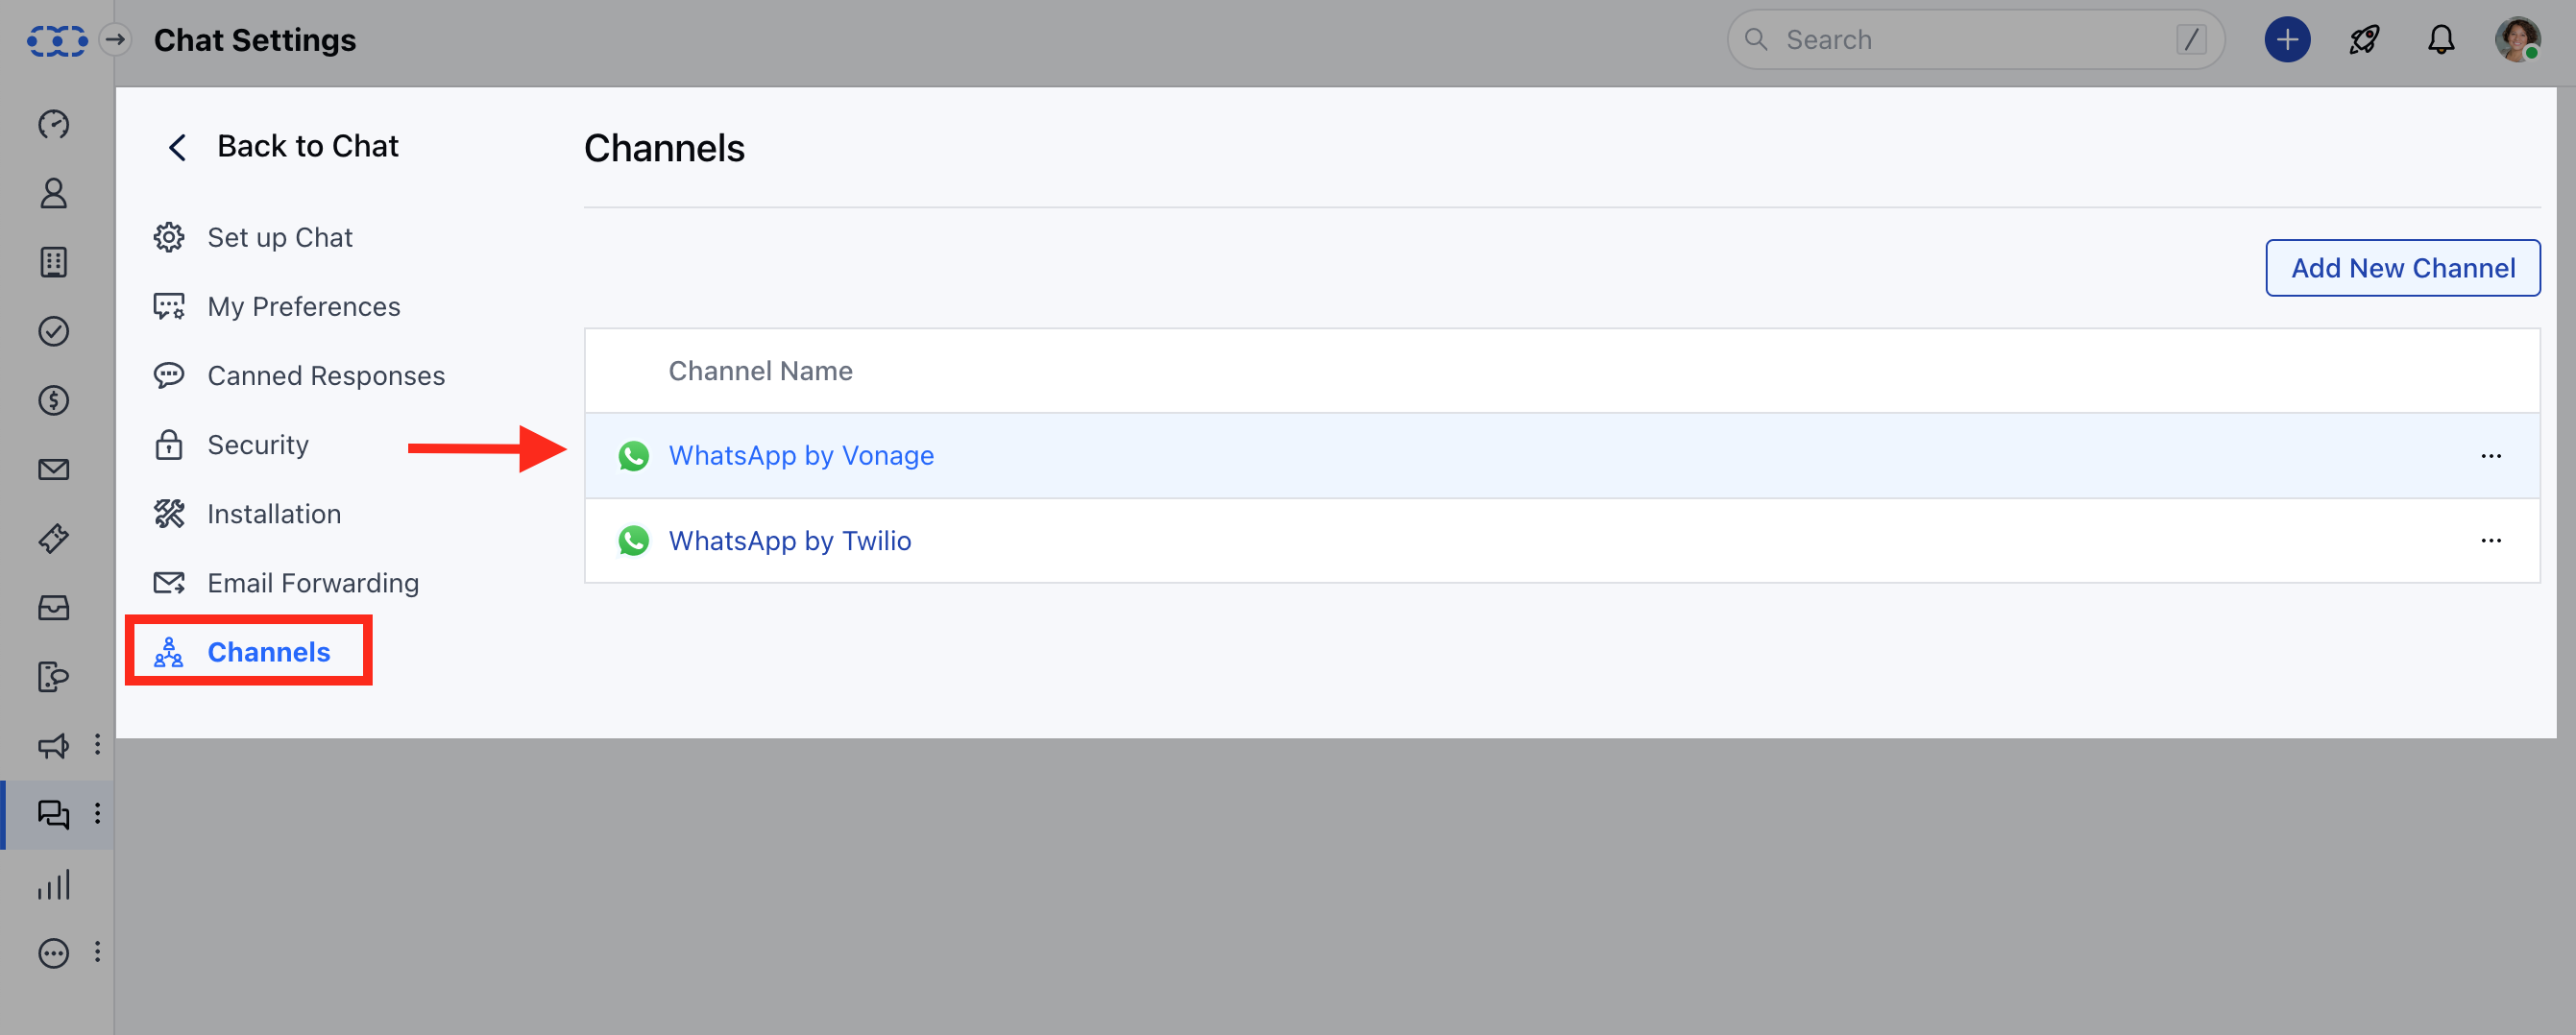Open the Security settings section

click(x=257, y=445)
